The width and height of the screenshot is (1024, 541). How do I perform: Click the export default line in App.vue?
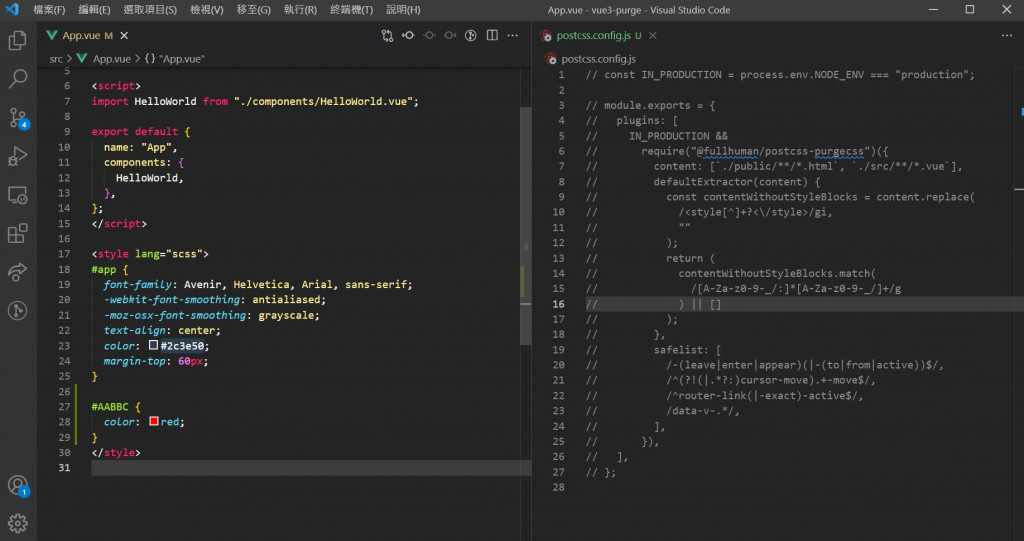(140, 132)
